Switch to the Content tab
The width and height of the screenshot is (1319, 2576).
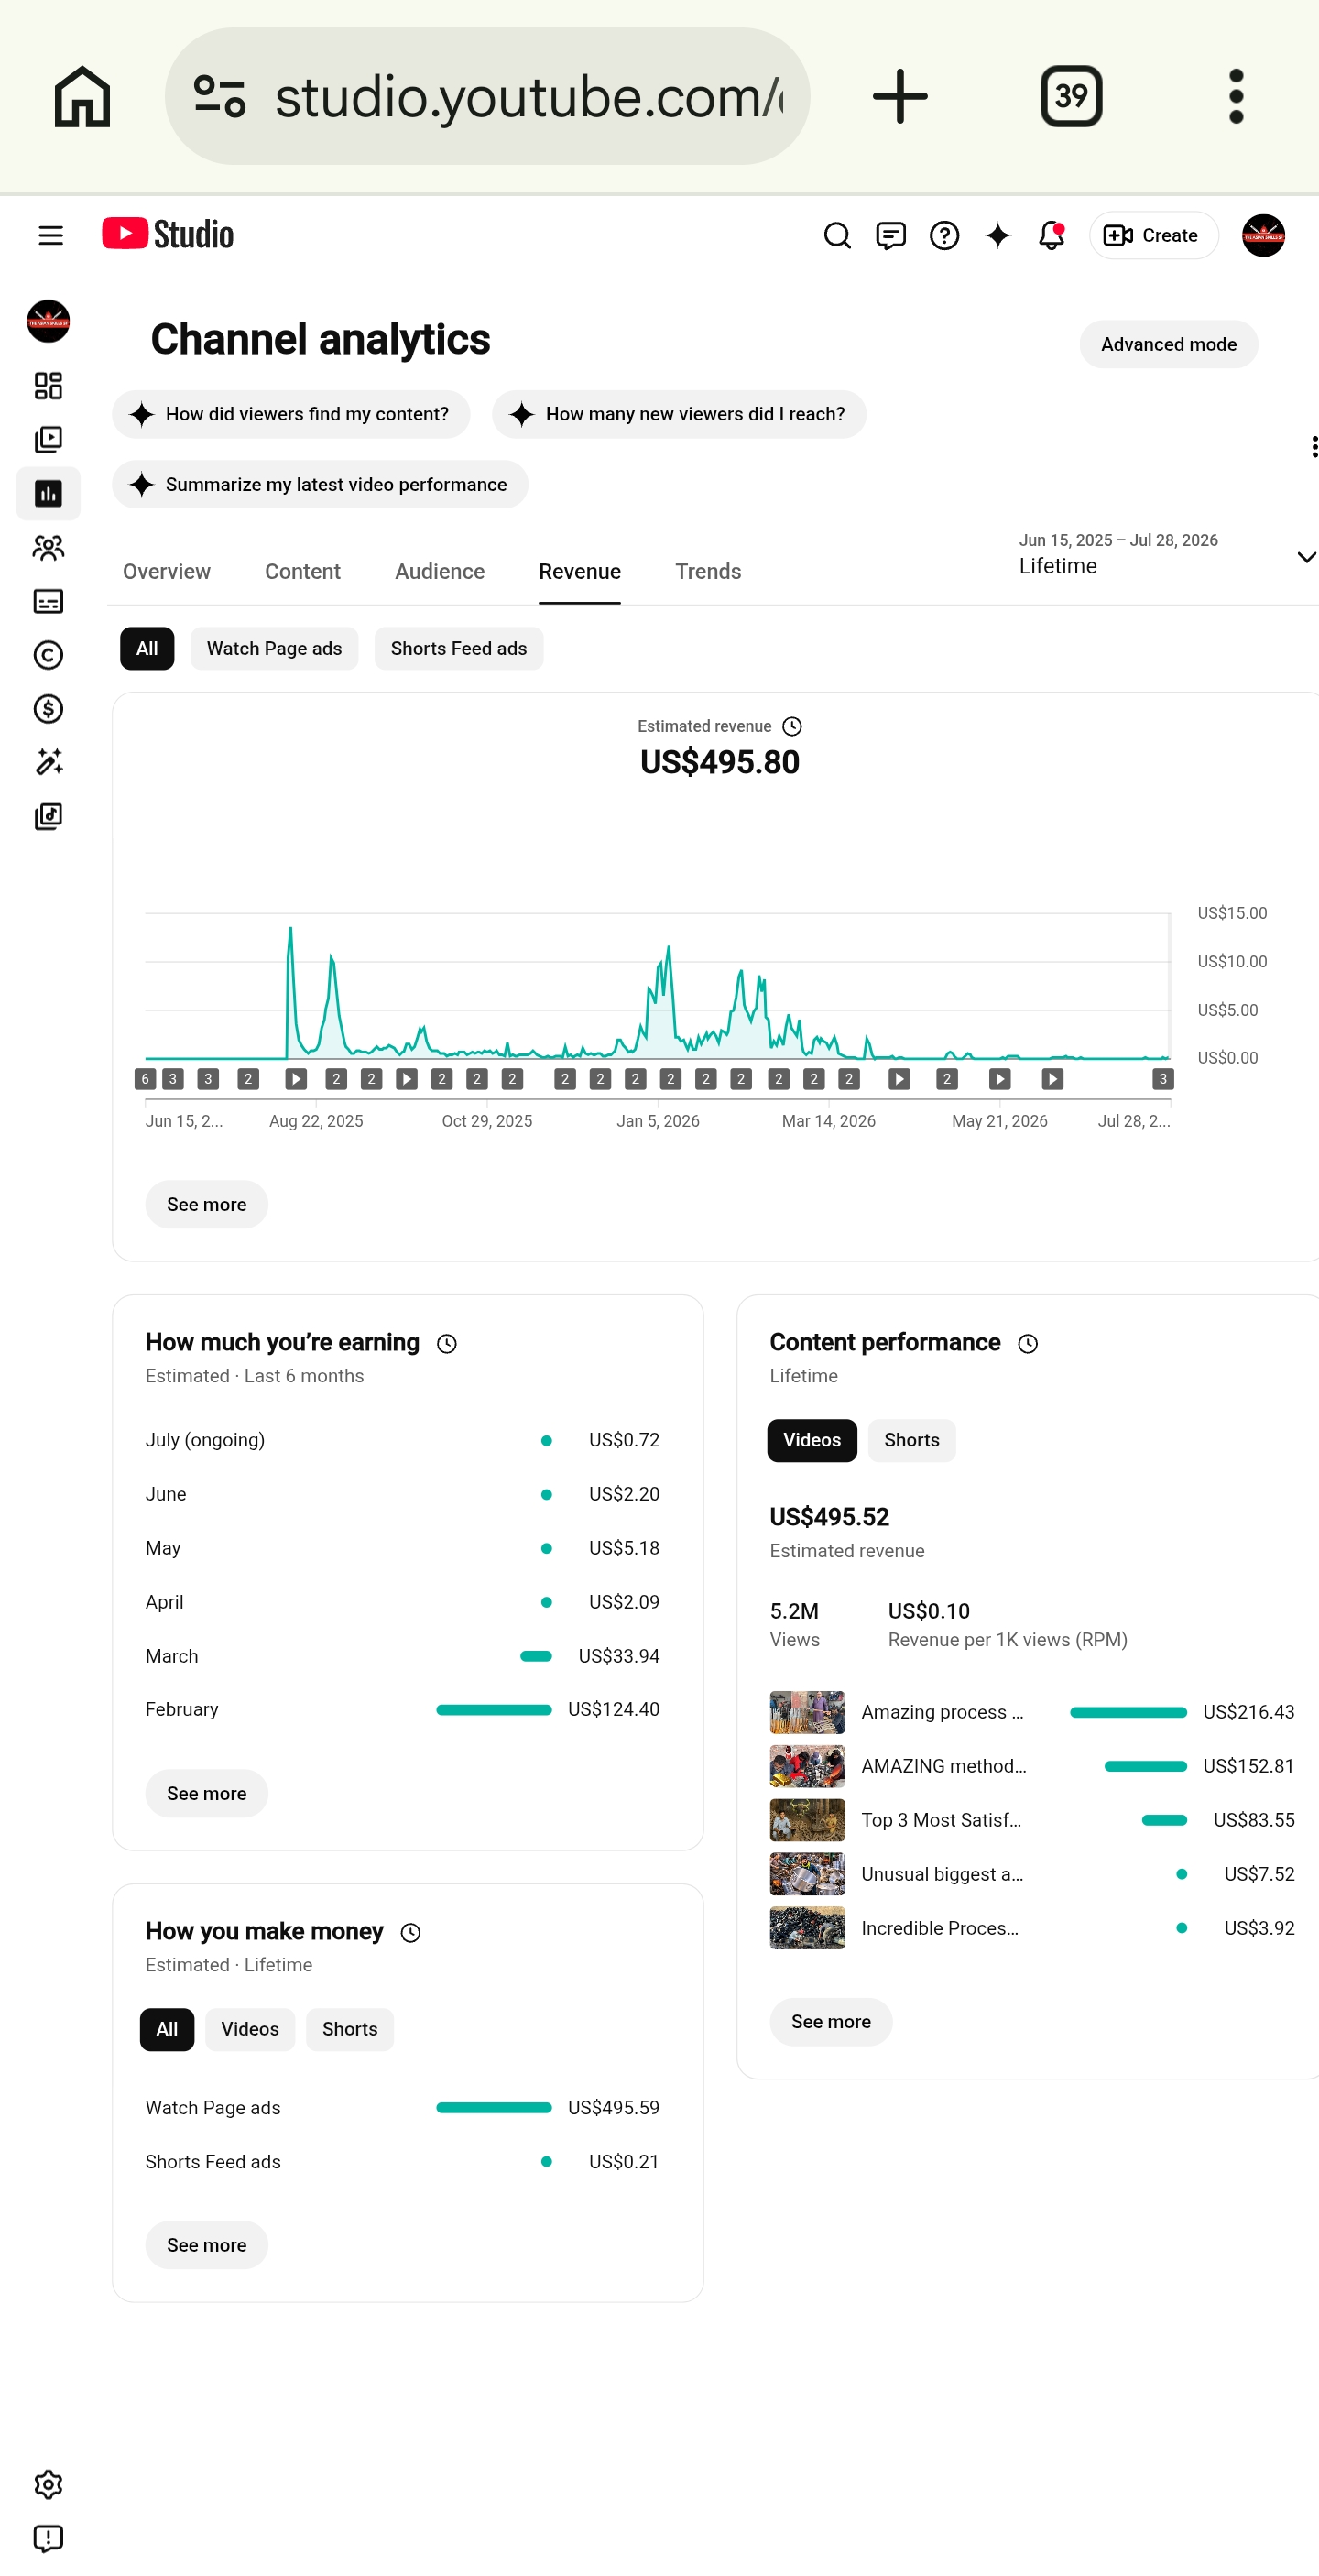(303, 572)
